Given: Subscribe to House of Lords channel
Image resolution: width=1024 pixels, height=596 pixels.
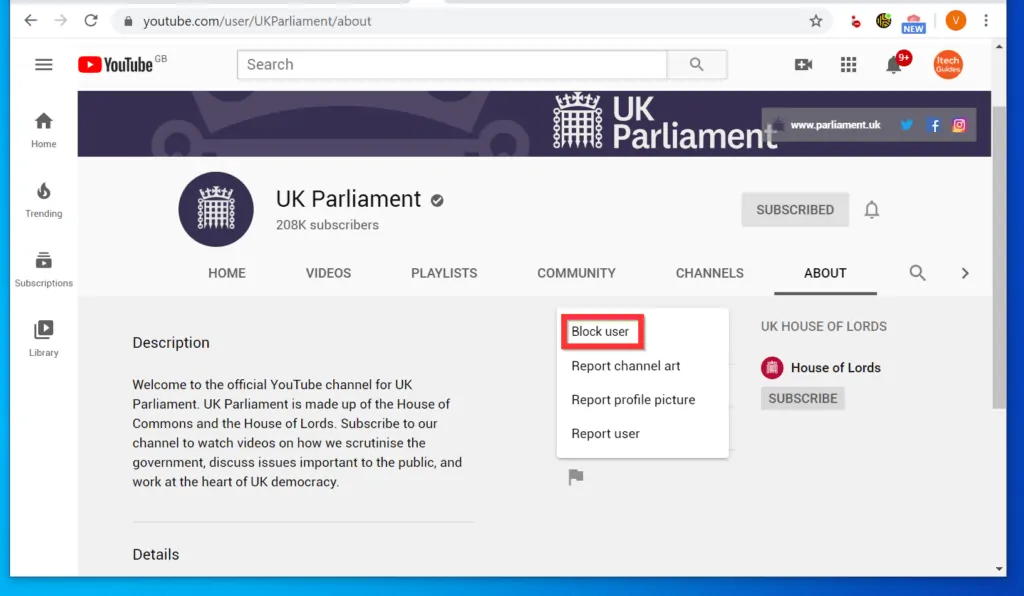Looking at the screenshot, I should click(x=803, y=398).
